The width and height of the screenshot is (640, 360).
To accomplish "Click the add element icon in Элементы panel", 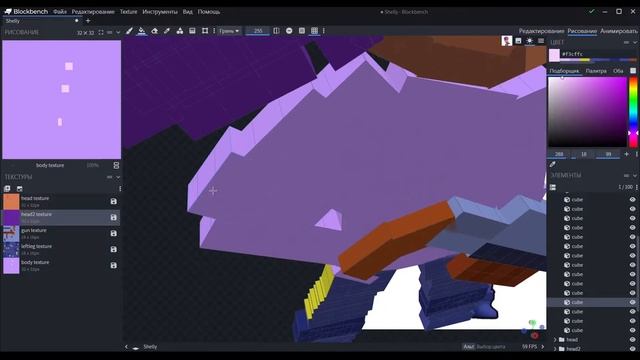I will (x=553, y=187).
